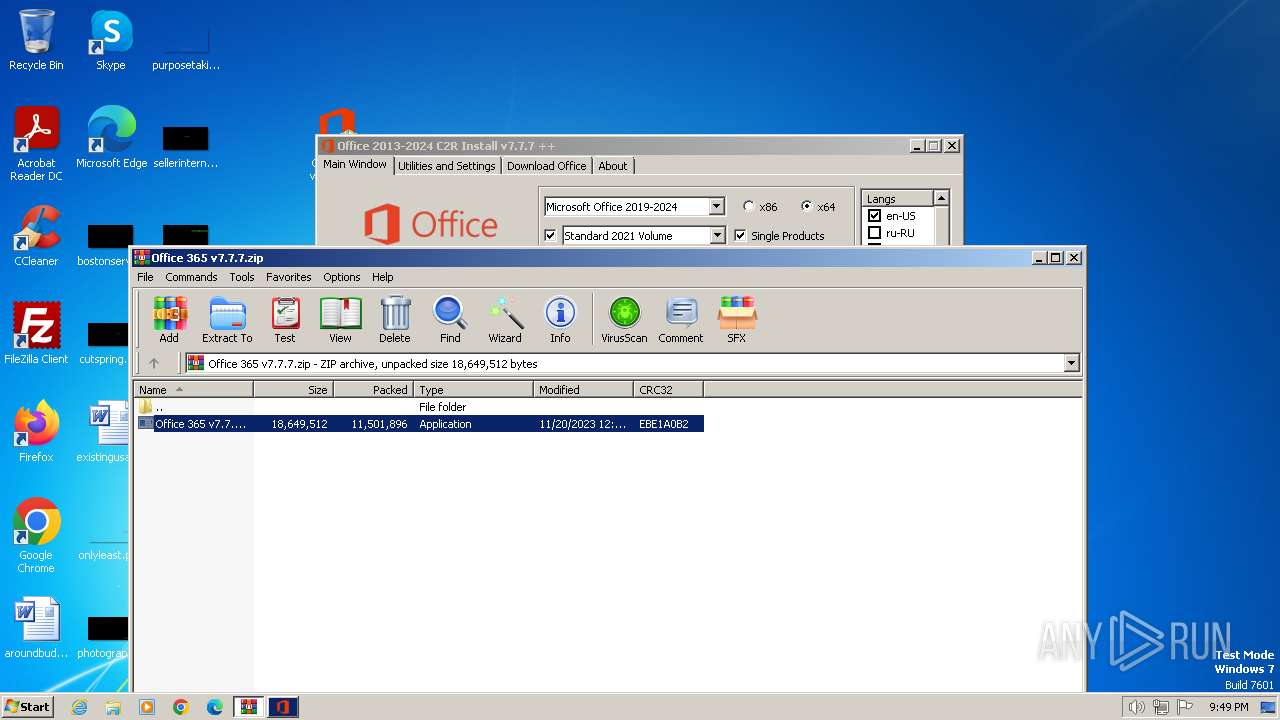Click the Test archive icon

coord(285,320)
